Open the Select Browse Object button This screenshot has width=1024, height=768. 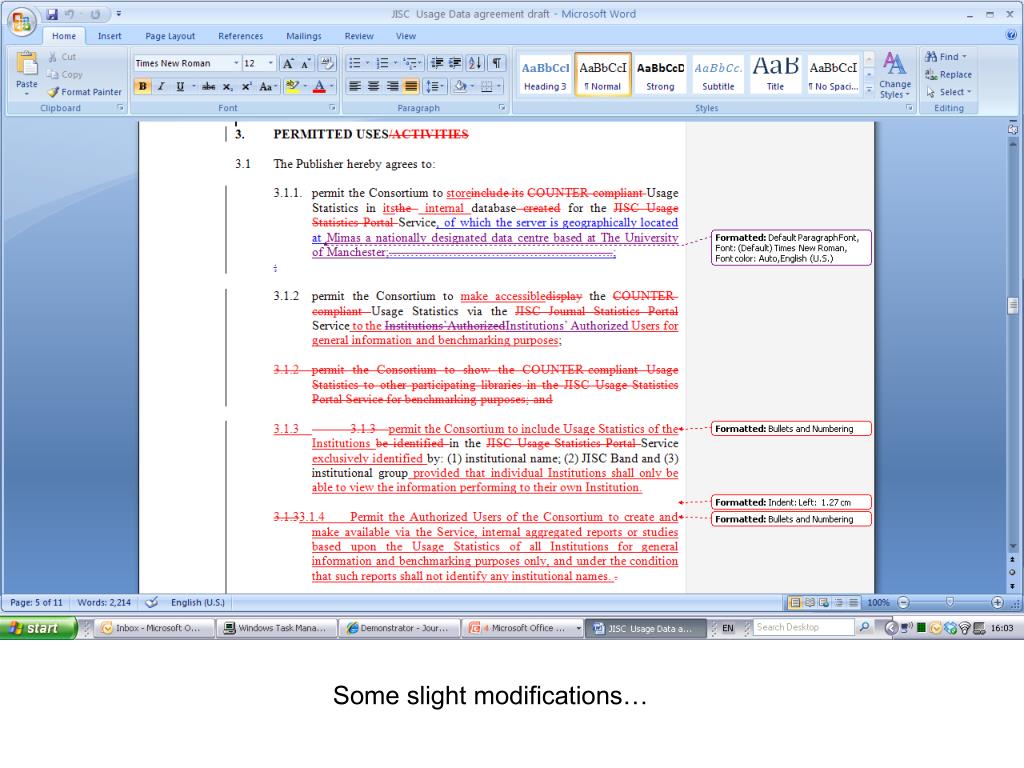click(1012, 573)
